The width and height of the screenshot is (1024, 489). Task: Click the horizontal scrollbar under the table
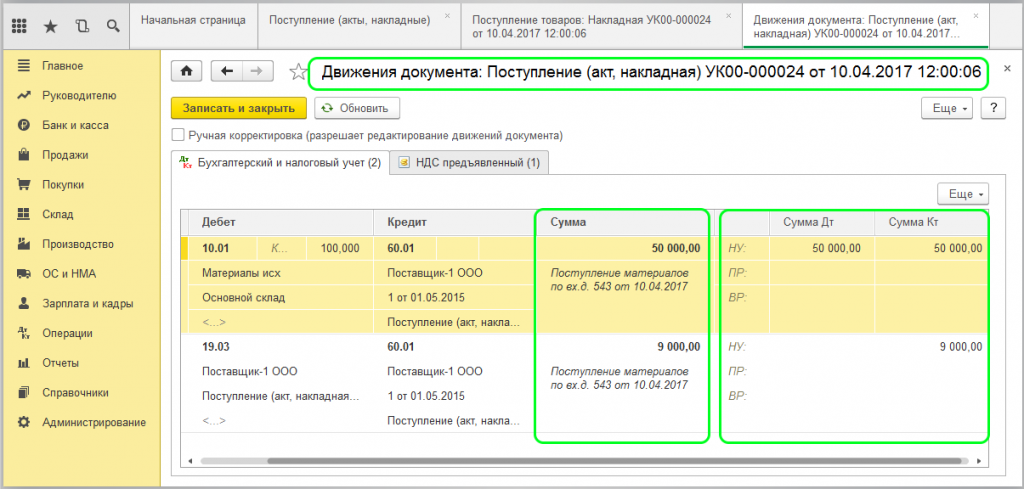point(580,462)
